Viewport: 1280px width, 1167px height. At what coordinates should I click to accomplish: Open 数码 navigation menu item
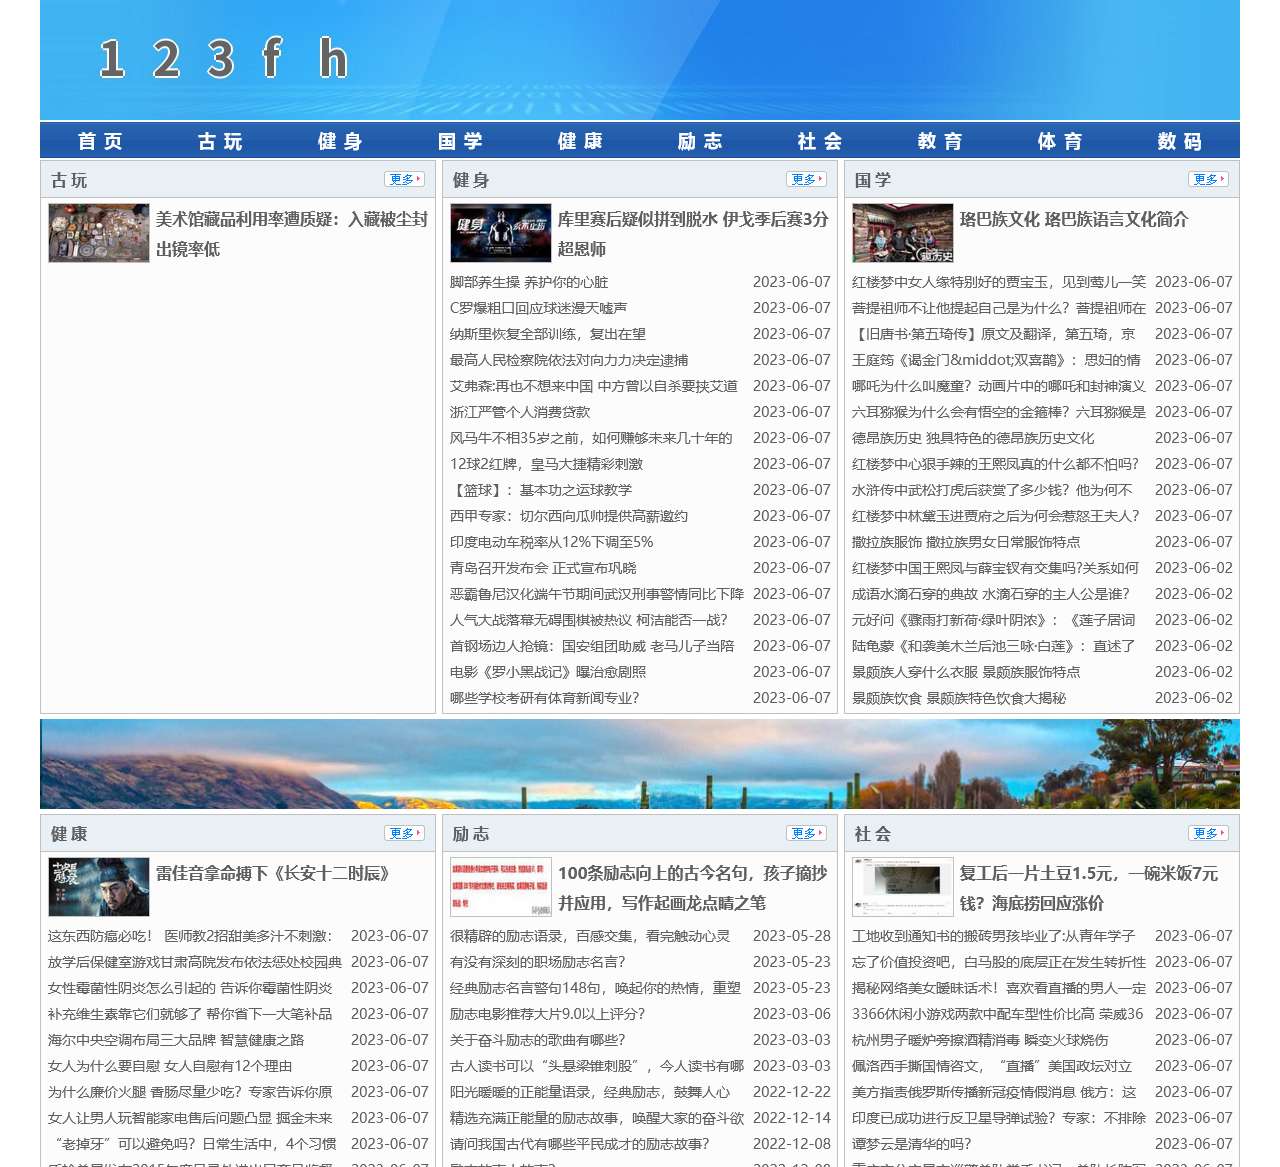tap(1180, 141)
